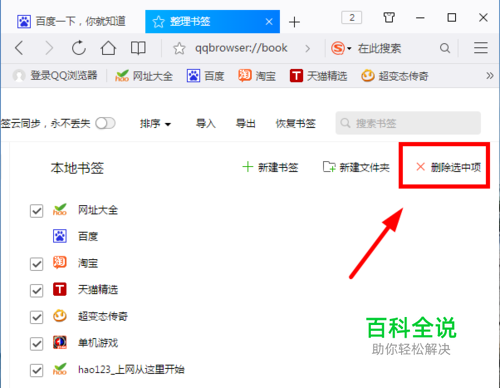Screen dimensions: 500x388
Task: Focus the 搜索书签 search field
Action: [x=408, y=123]
